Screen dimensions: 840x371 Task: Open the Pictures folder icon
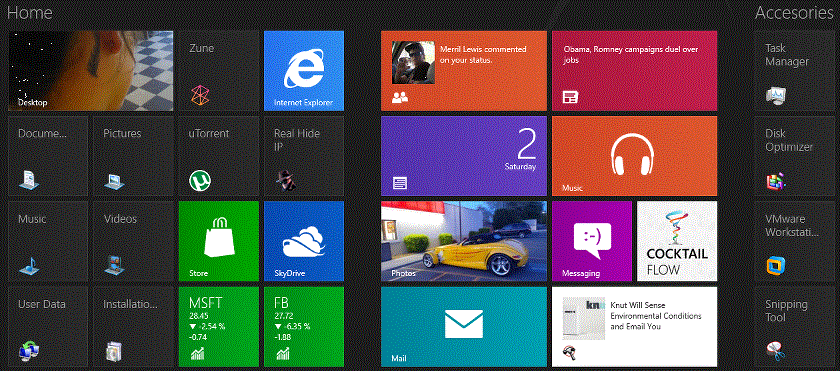115,180
